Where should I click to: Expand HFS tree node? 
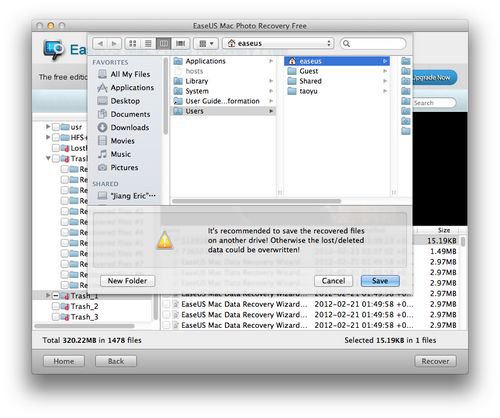pos(48,137)
